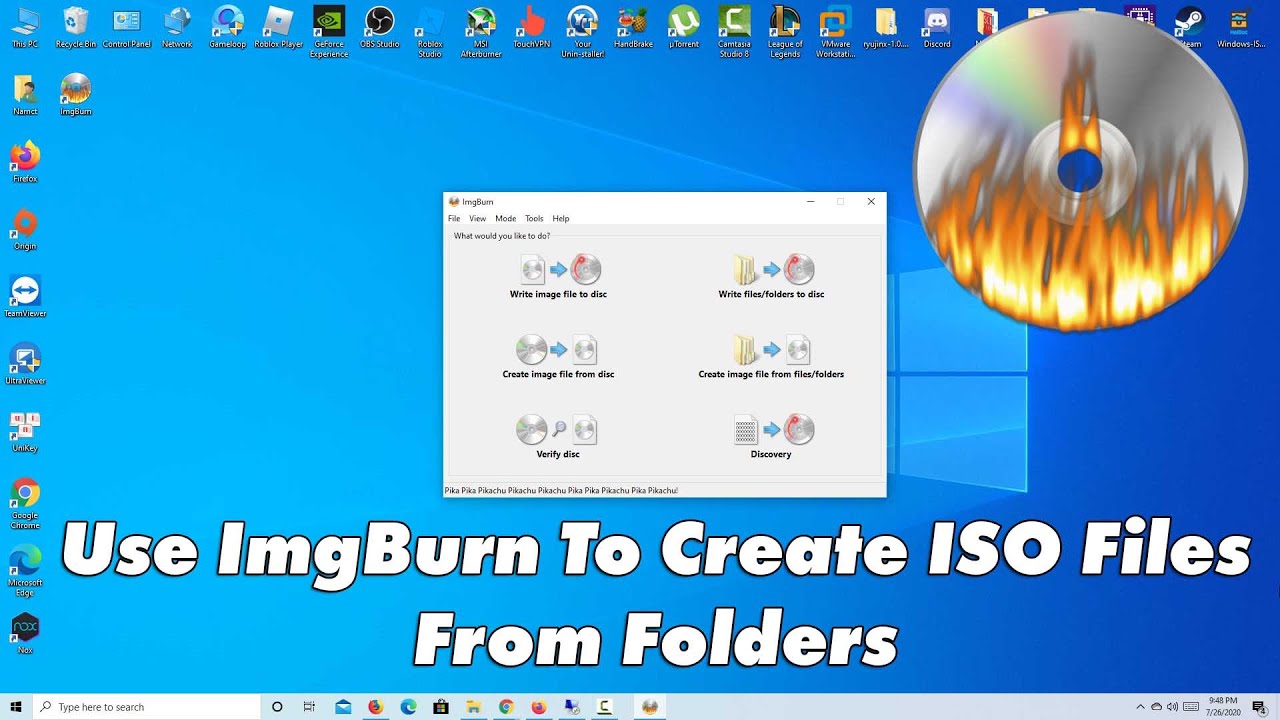Open Cortana from the taskbar
1280x720 pixels.
point(277,707)
